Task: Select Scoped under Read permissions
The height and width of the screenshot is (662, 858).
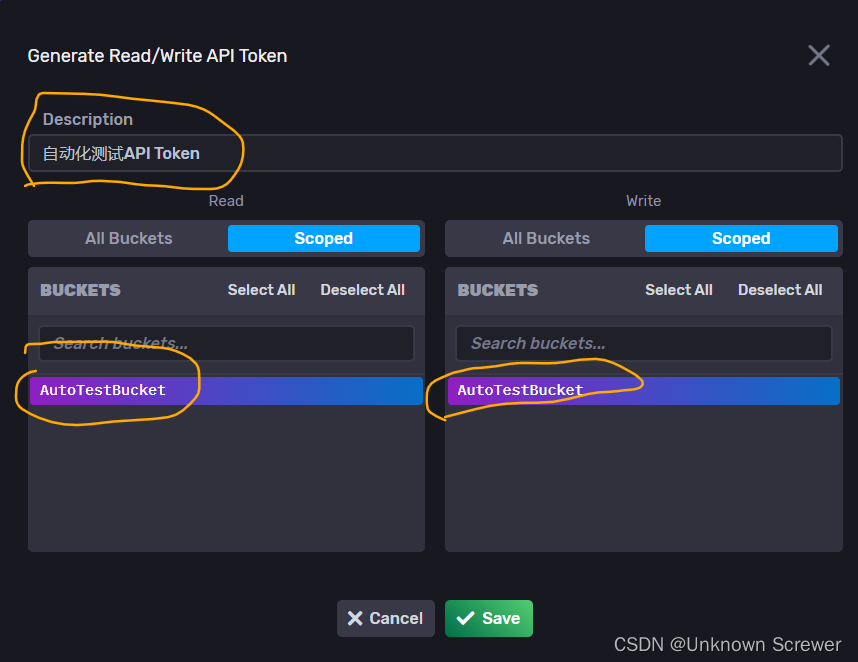Action: coord(323,239)
